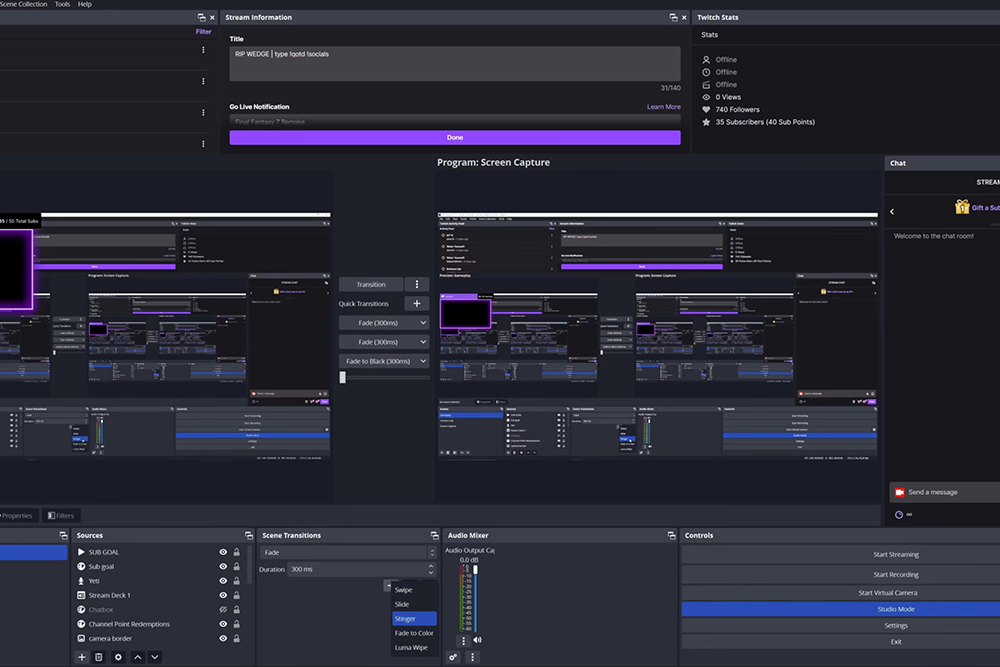Click the add Quick Transition plus button

click(x=416, y=304)
